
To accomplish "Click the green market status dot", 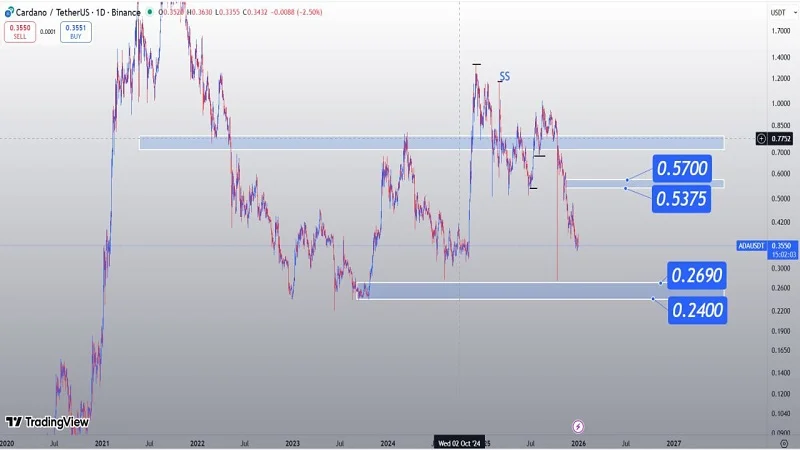I will pos(149,12).
